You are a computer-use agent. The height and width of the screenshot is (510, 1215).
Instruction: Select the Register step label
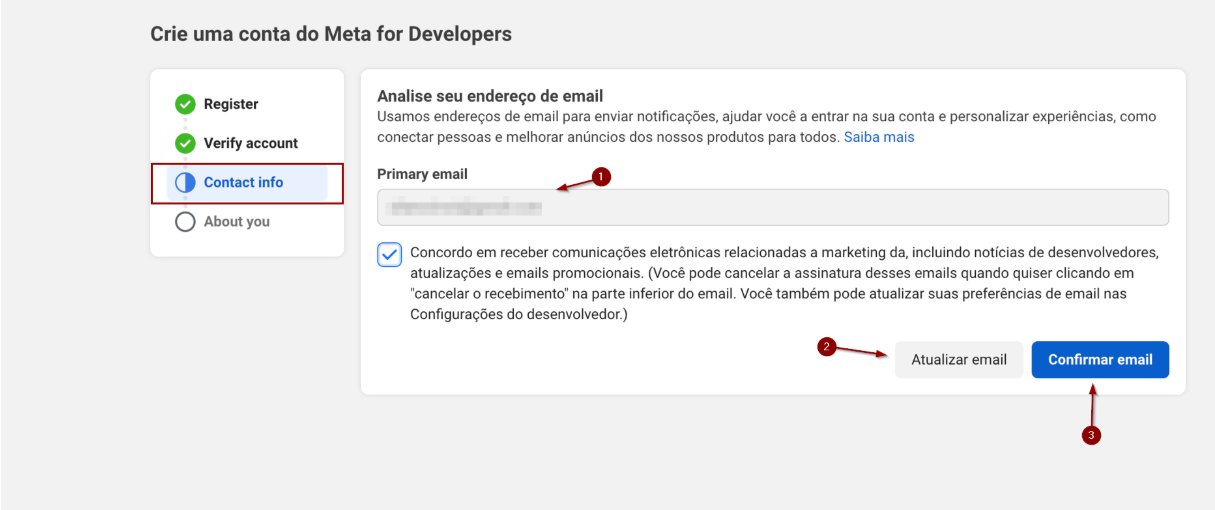pos(231,104)
